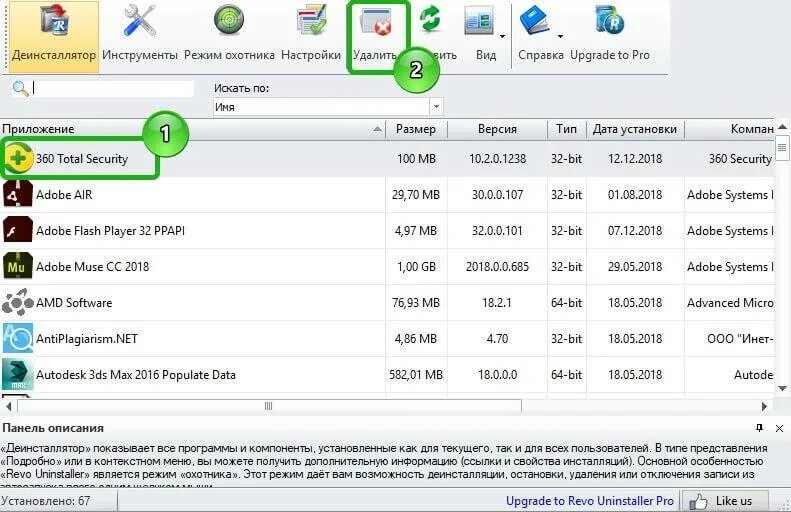Pin the Панель описания panel

click(x=759, y=428)
